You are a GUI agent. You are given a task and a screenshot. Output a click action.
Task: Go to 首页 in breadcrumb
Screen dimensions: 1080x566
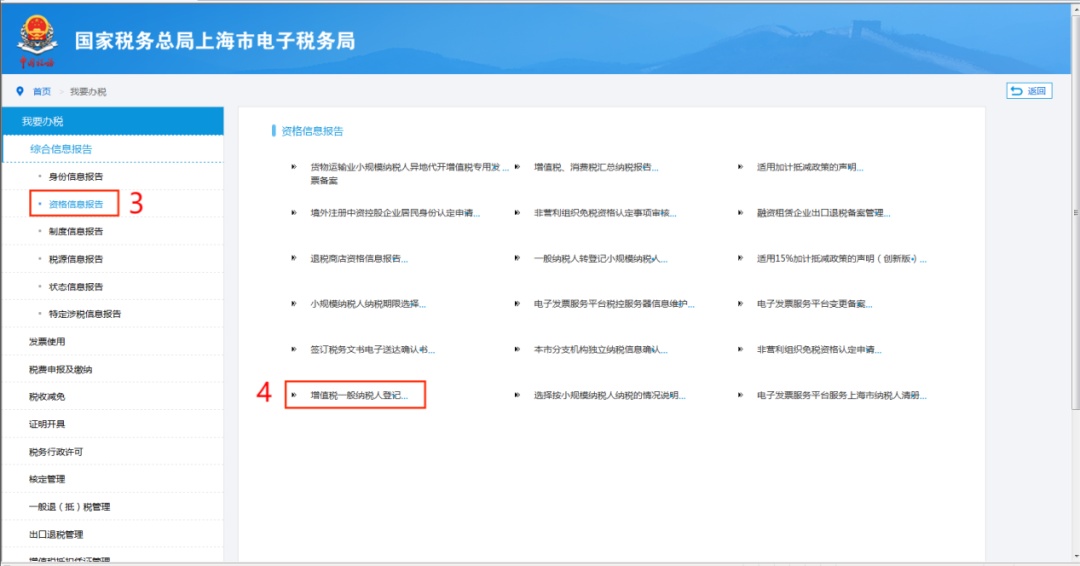[x=42, y=92]
